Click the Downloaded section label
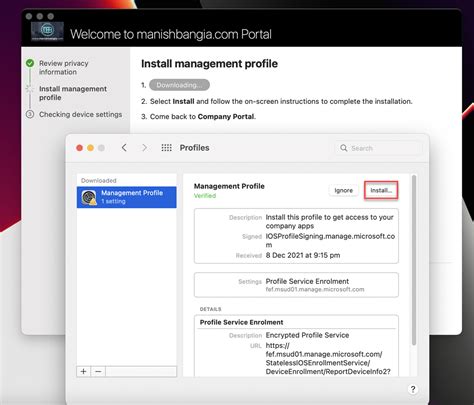 tap(99, 180)
